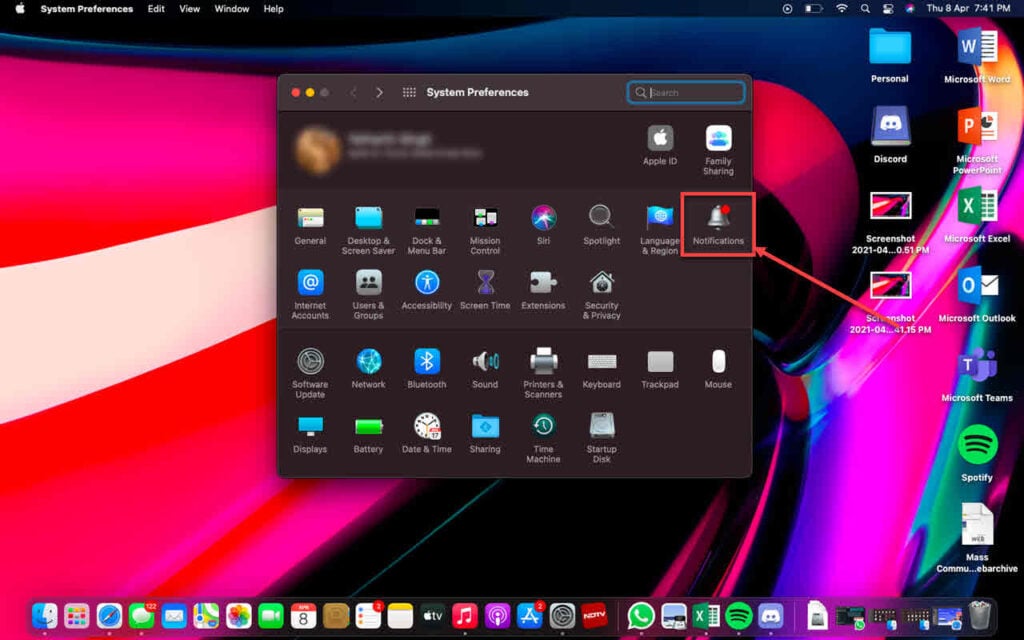1024x640 pixels.
Task: Open Software Update preferences
Action: pos(310,374)
